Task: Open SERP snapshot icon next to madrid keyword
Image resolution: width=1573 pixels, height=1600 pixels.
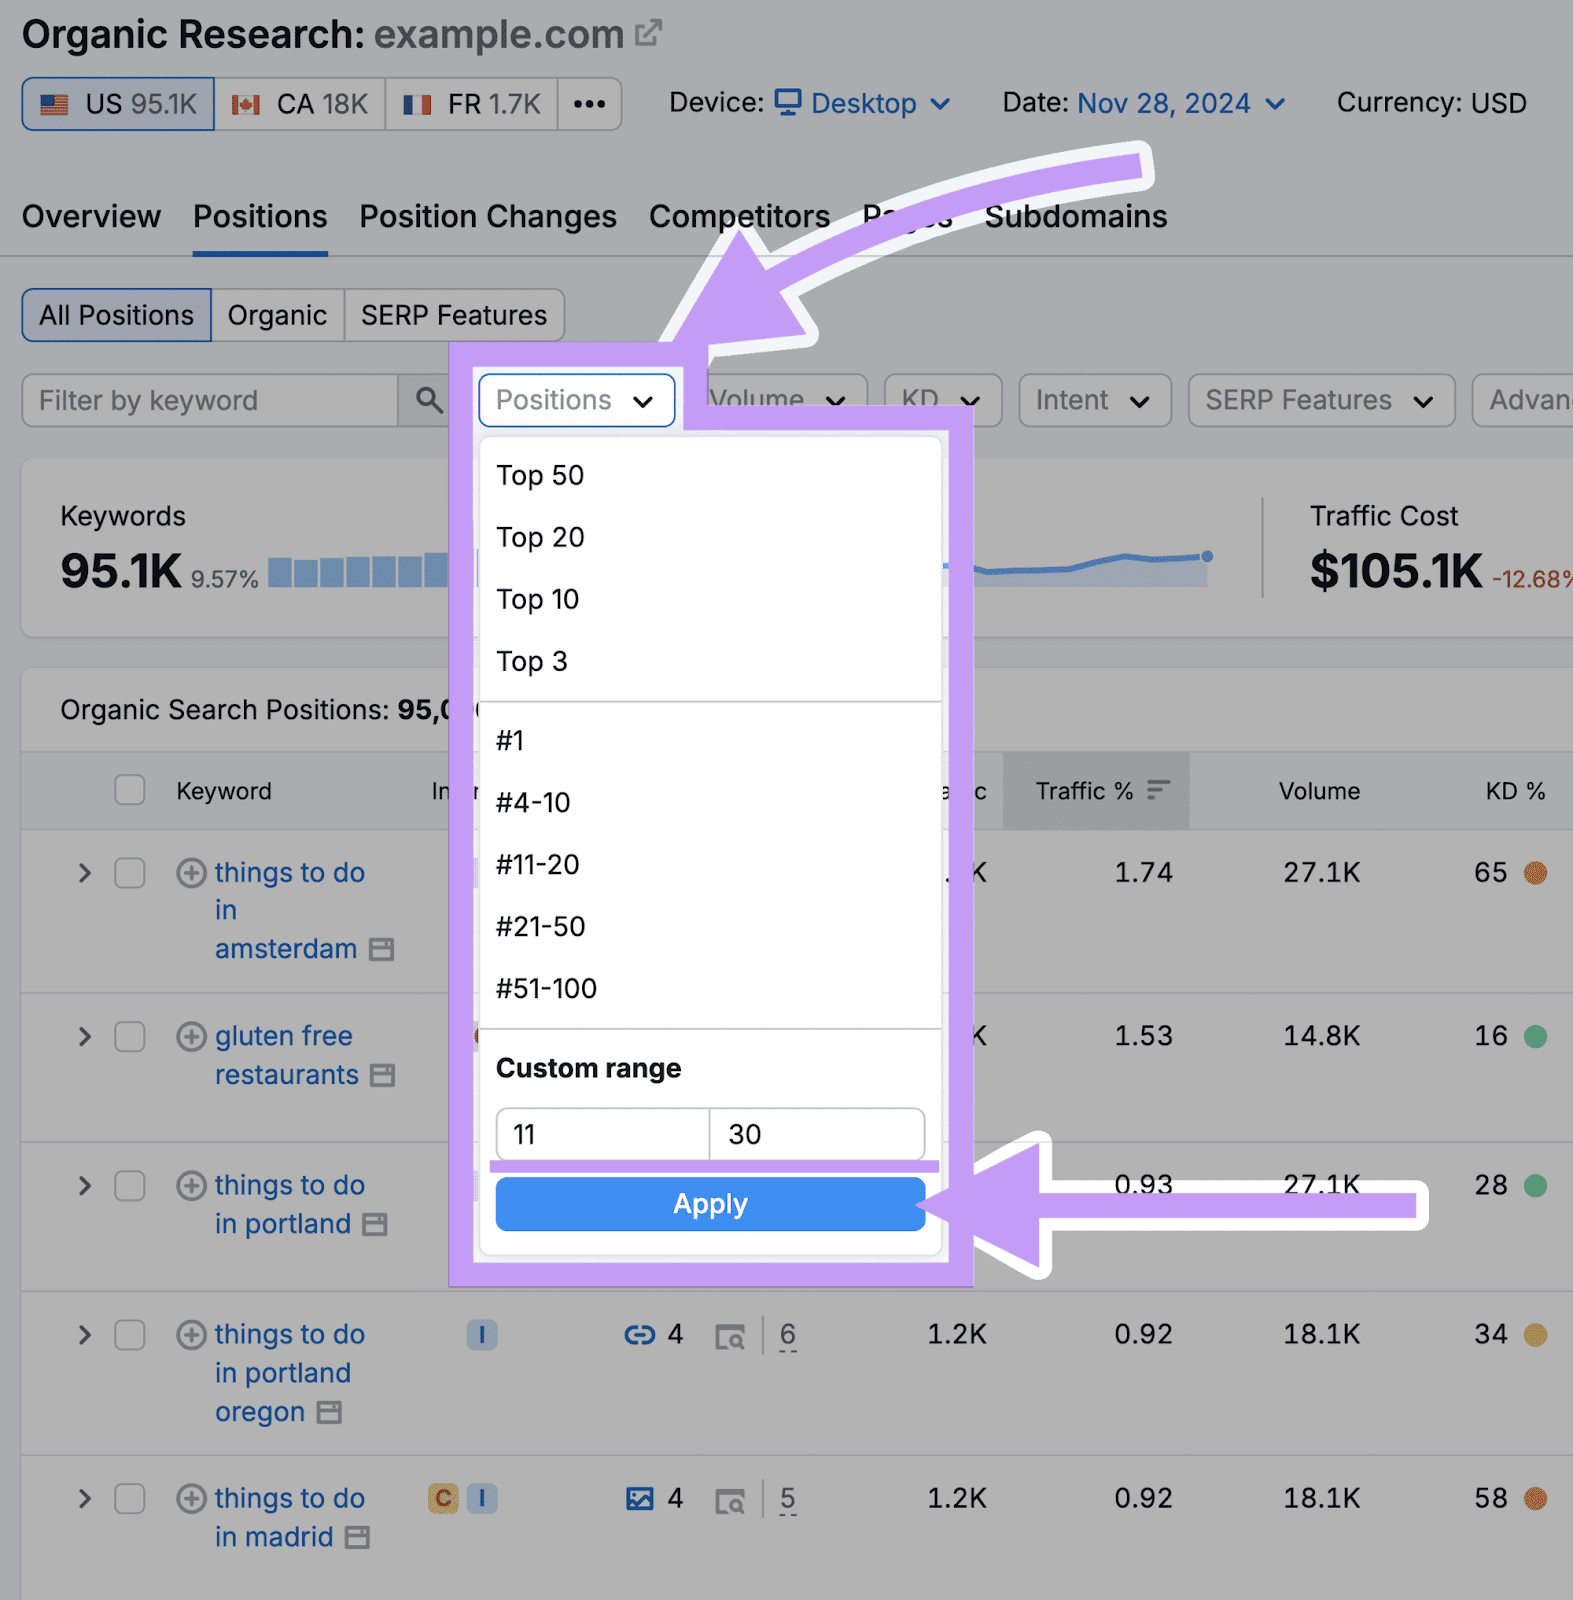Action: click(357, 1537)
